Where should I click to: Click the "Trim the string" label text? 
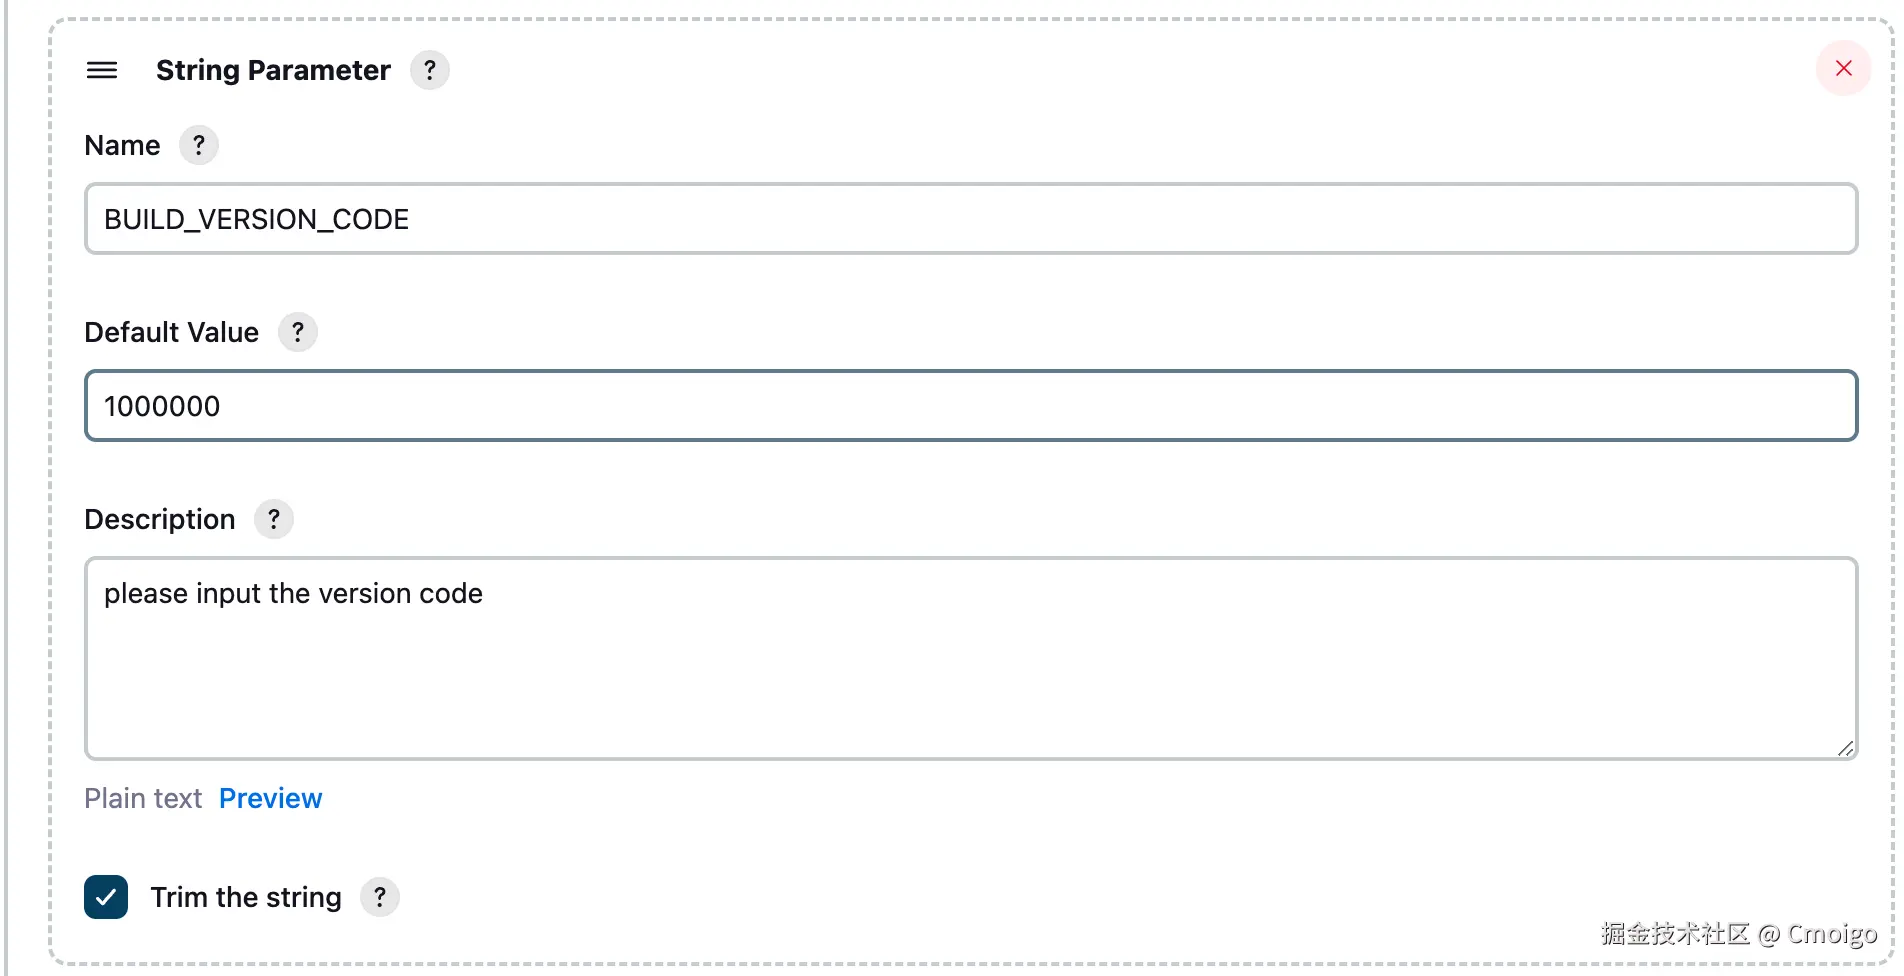coord(246,897)
